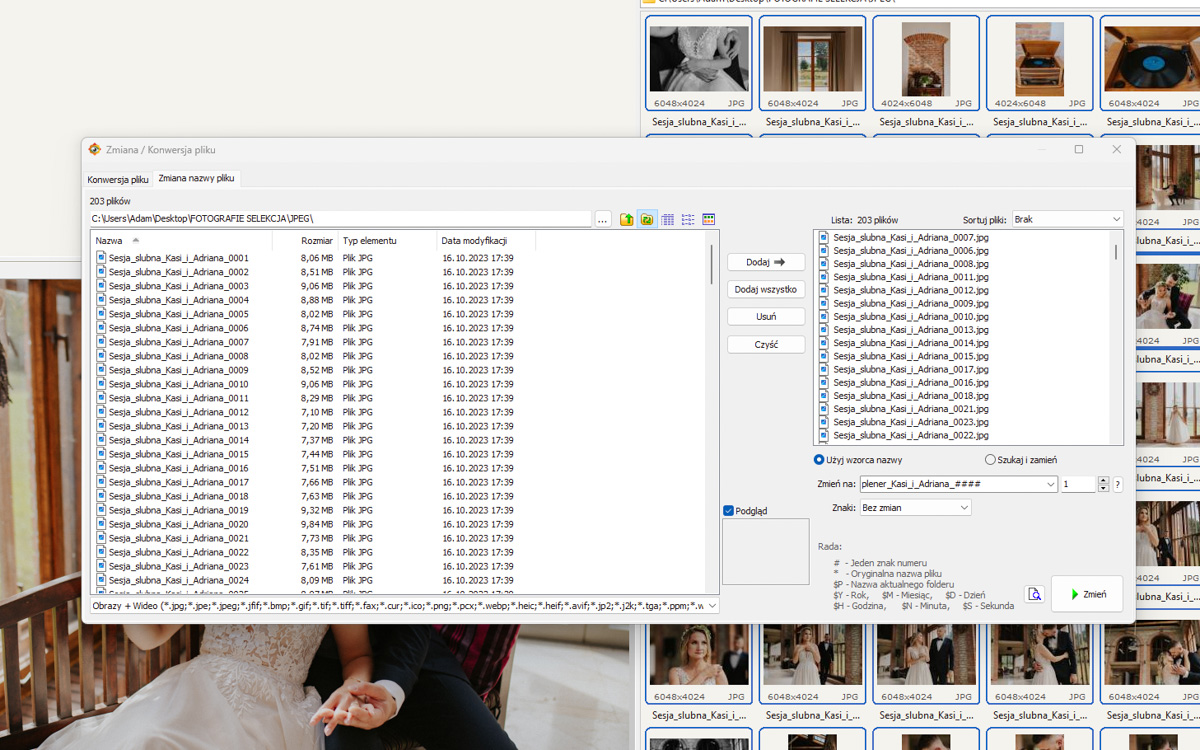
Task: Click the Czyść button
Action: click(766, 344)
